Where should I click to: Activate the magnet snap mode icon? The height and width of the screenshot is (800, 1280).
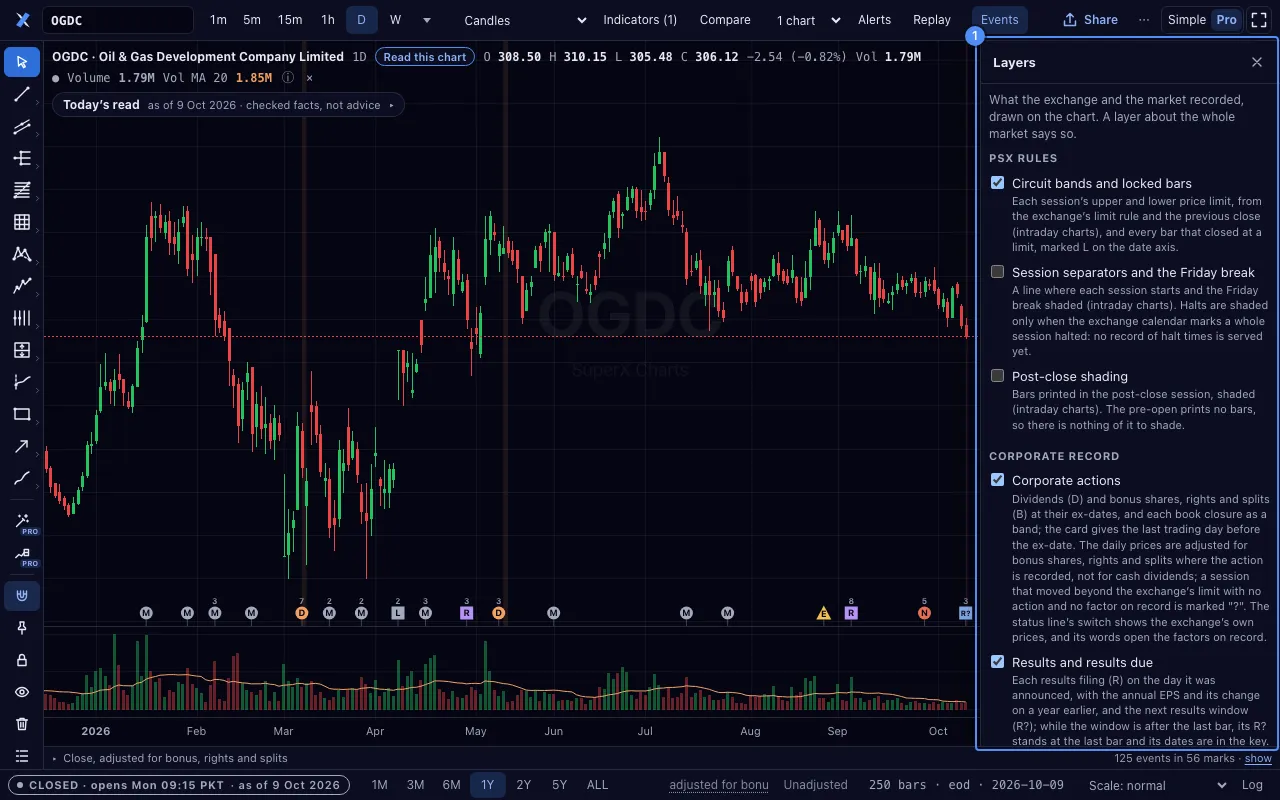click(22, 596)
